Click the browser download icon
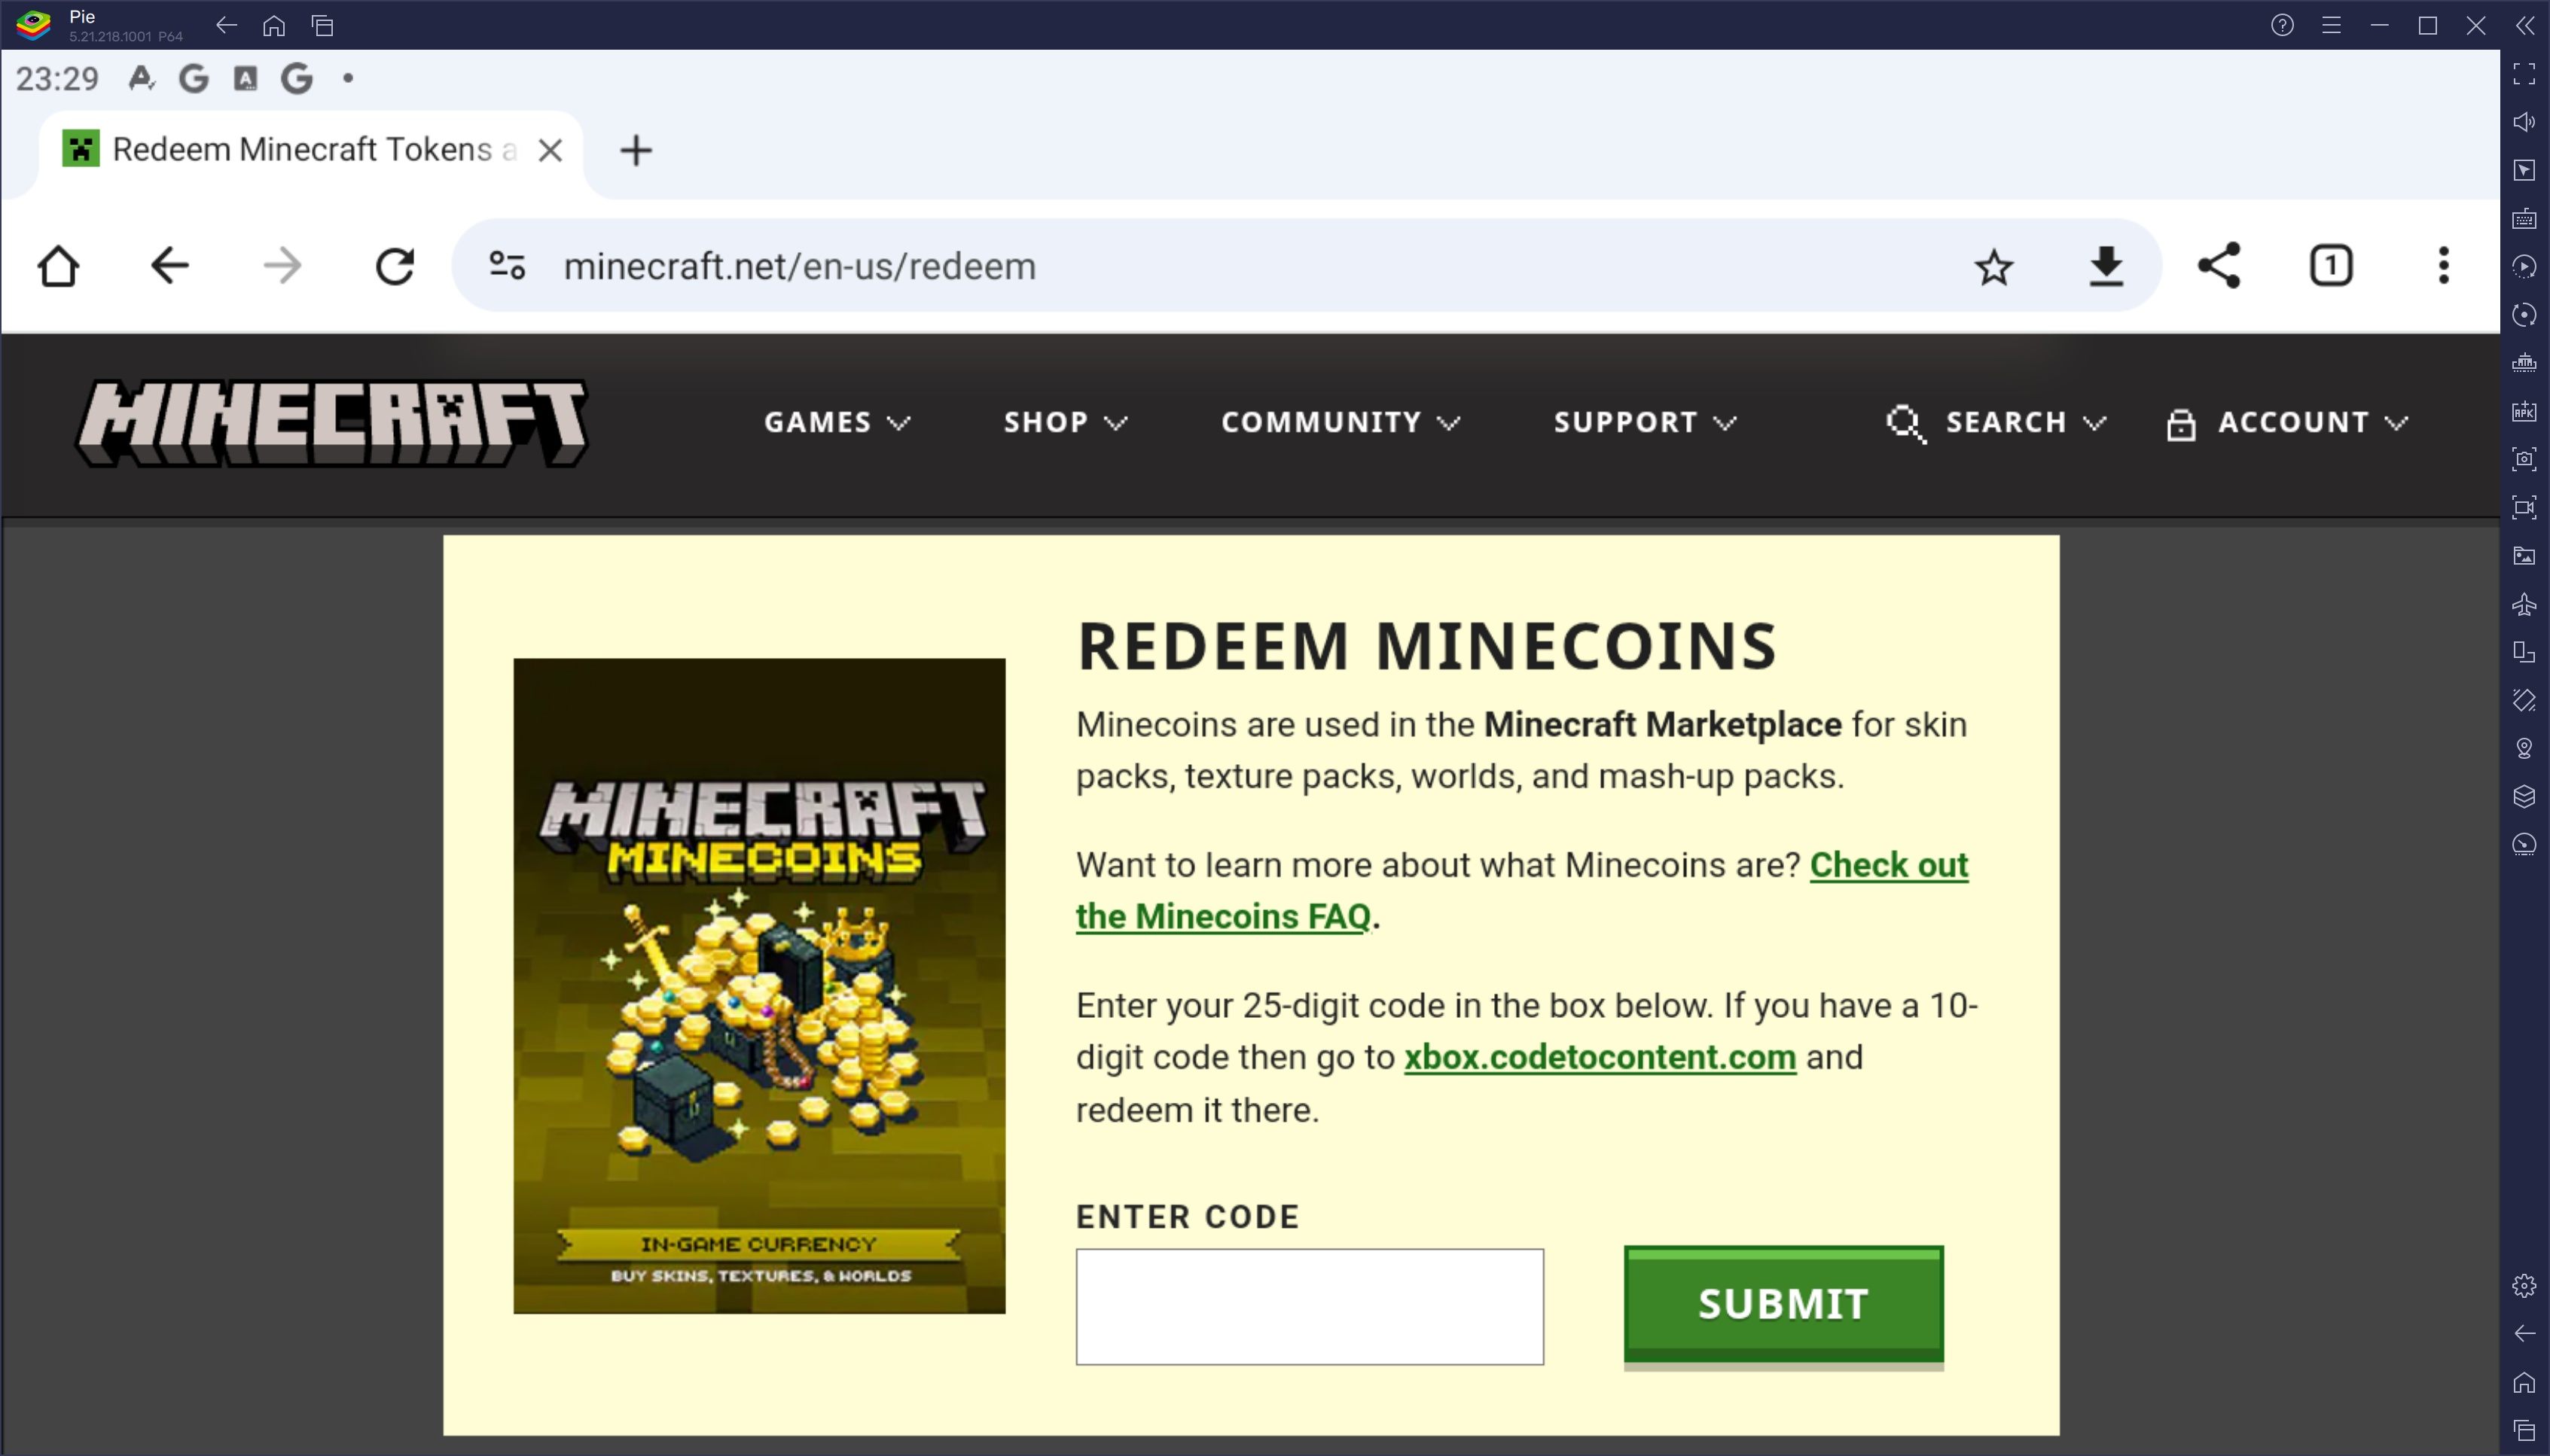Image resolution: width=2550 pixels, height=1456 pixels. [x=2107, y=264]
